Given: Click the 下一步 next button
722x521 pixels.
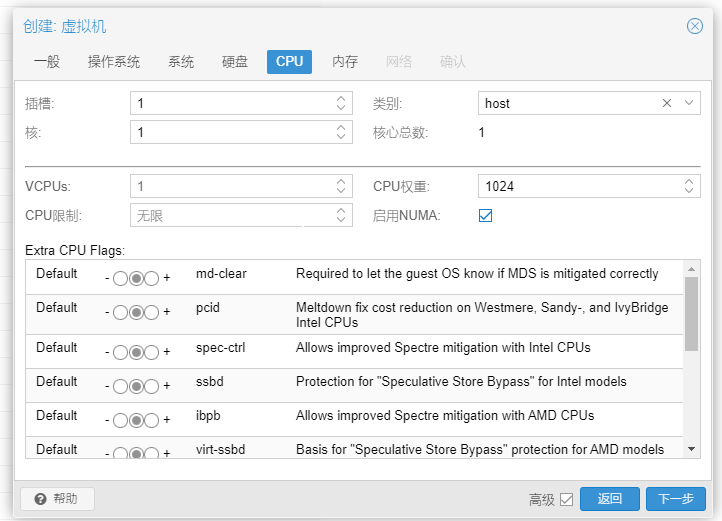Looking at the screenshot, I should pos(675,499).
